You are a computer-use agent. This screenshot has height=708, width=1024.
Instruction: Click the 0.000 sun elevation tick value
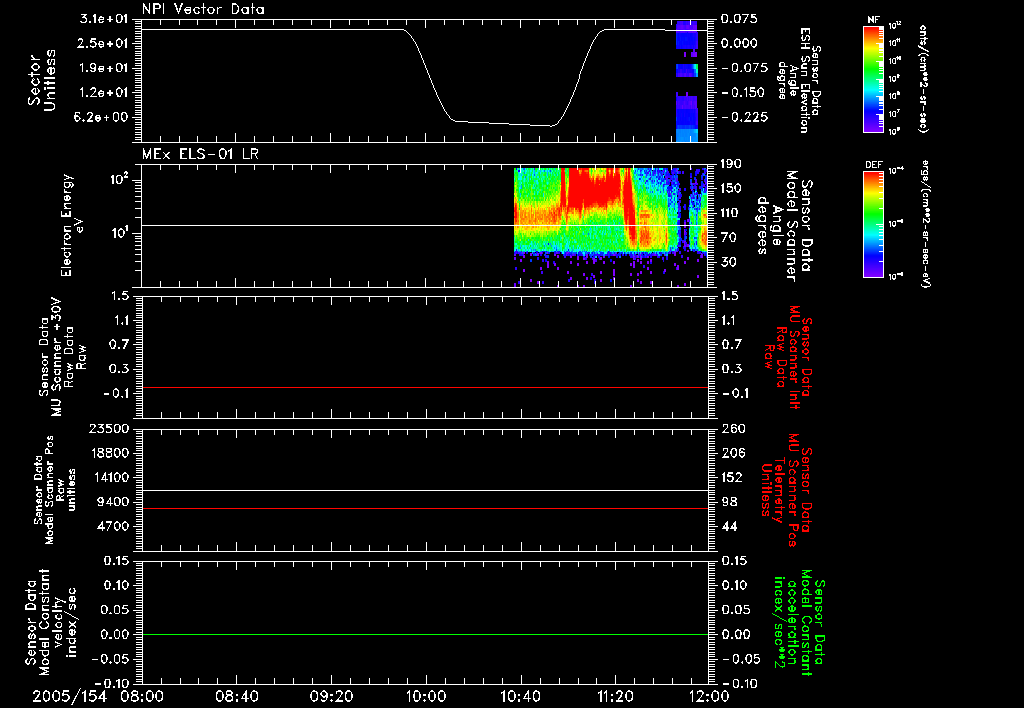740,43
